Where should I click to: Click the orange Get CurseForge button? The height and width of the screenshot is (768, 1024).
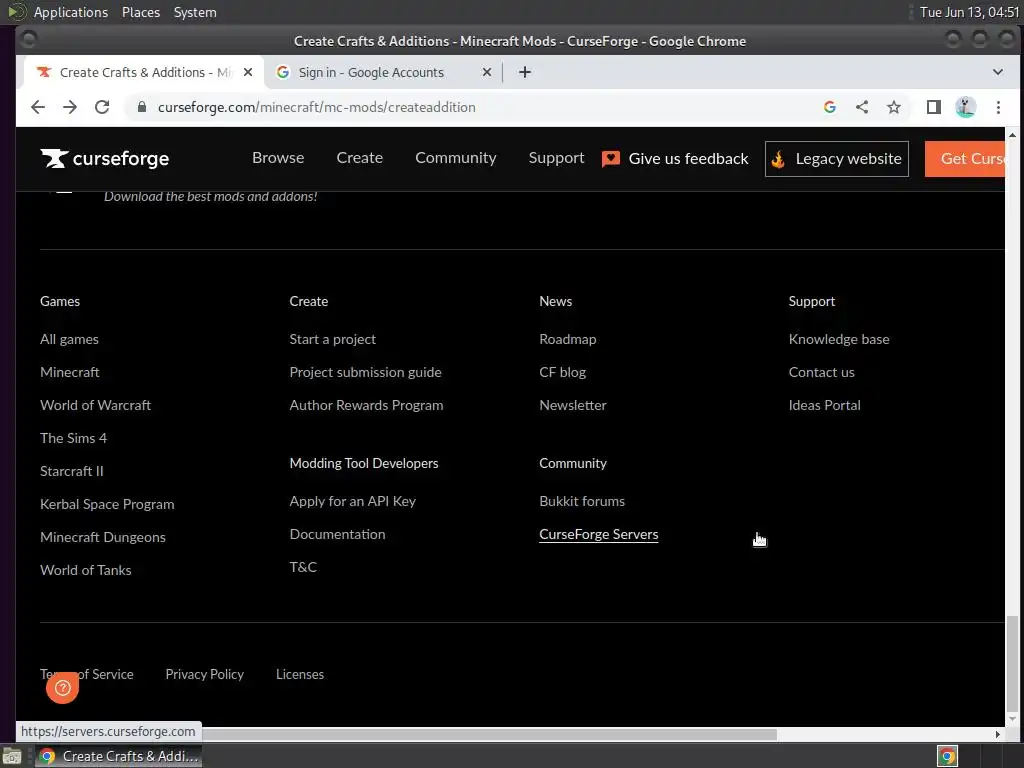tap(965, 159)
